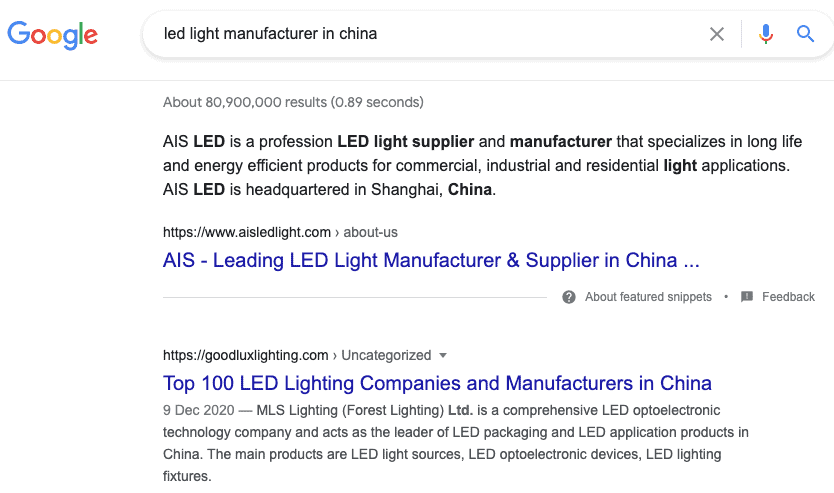834x493 pixels.
Task: Click the question mark help icon
Action: click(x=569, y=297)
